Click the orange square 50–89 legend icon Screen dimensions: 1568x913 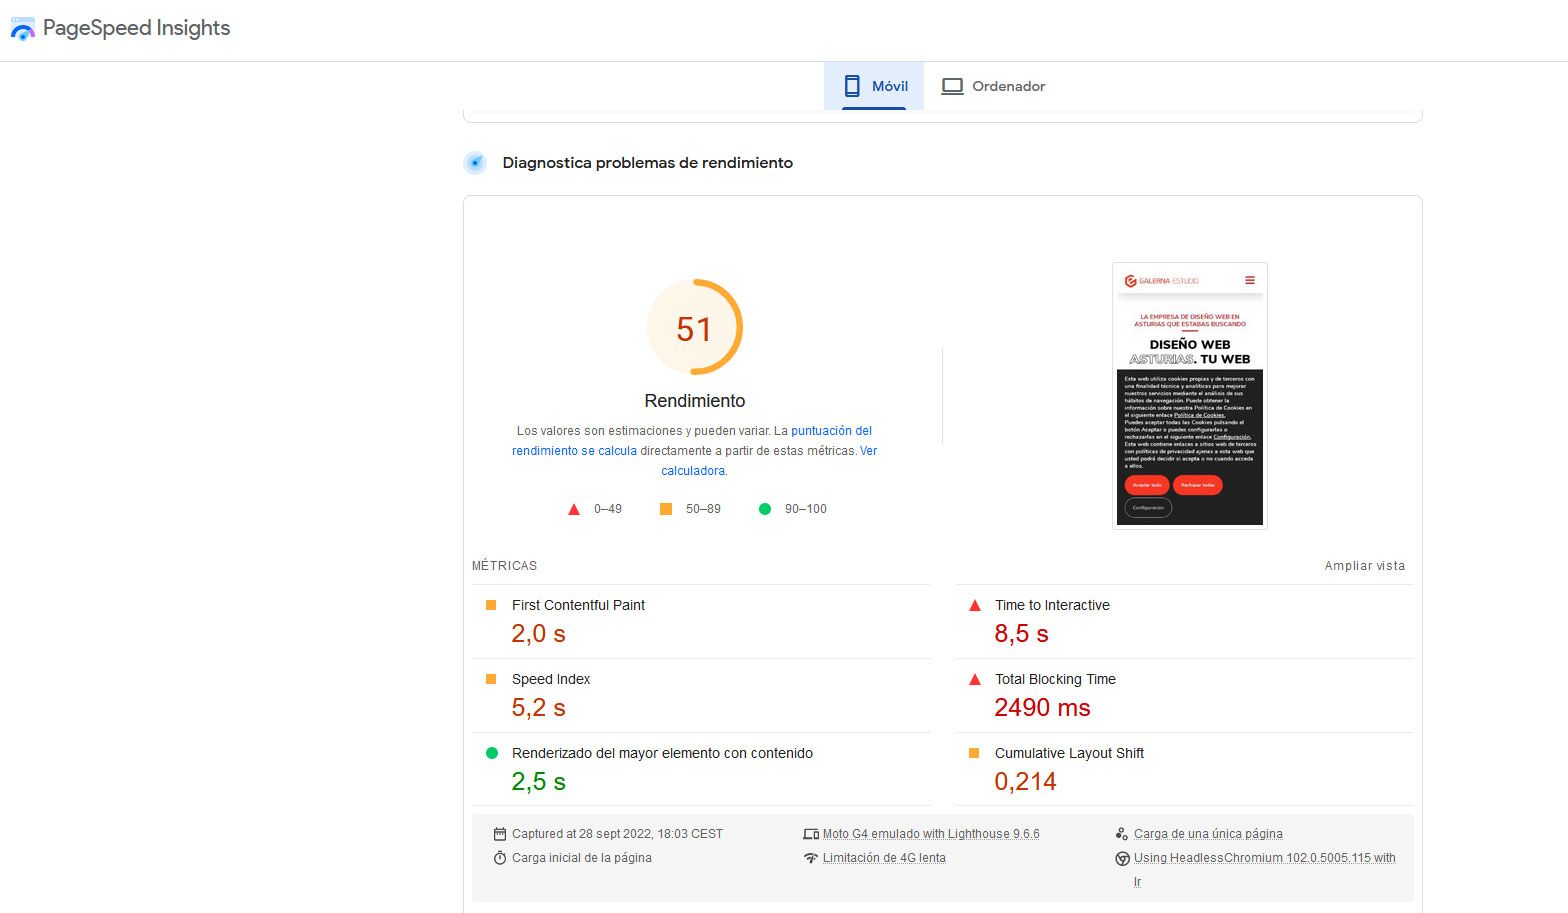point(666,509)
